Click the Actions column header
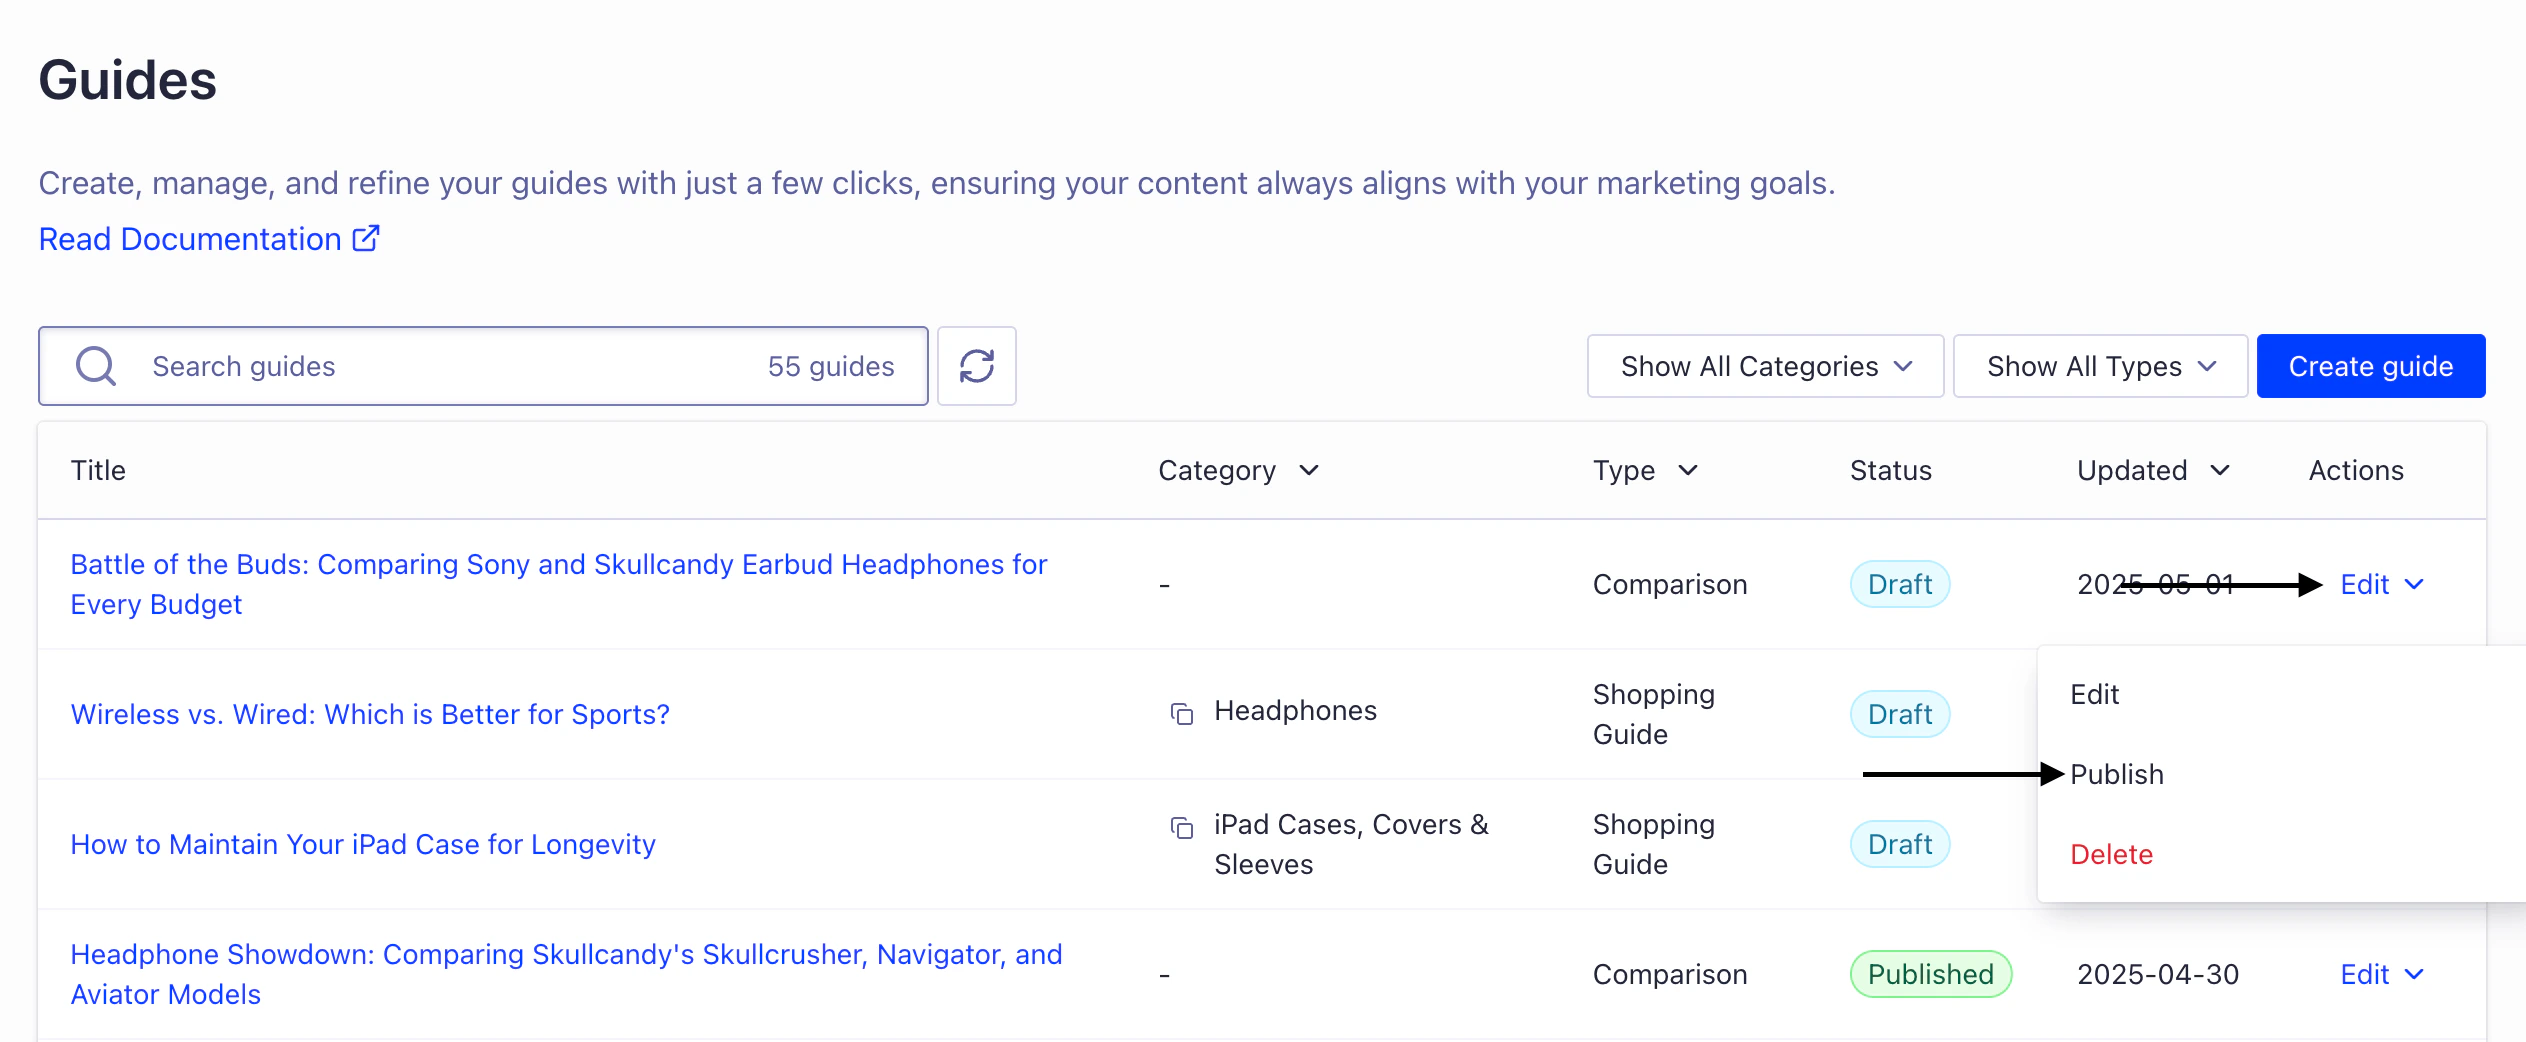Viewport: 2526px width, 1042px height. click(x=2356, y=470)
